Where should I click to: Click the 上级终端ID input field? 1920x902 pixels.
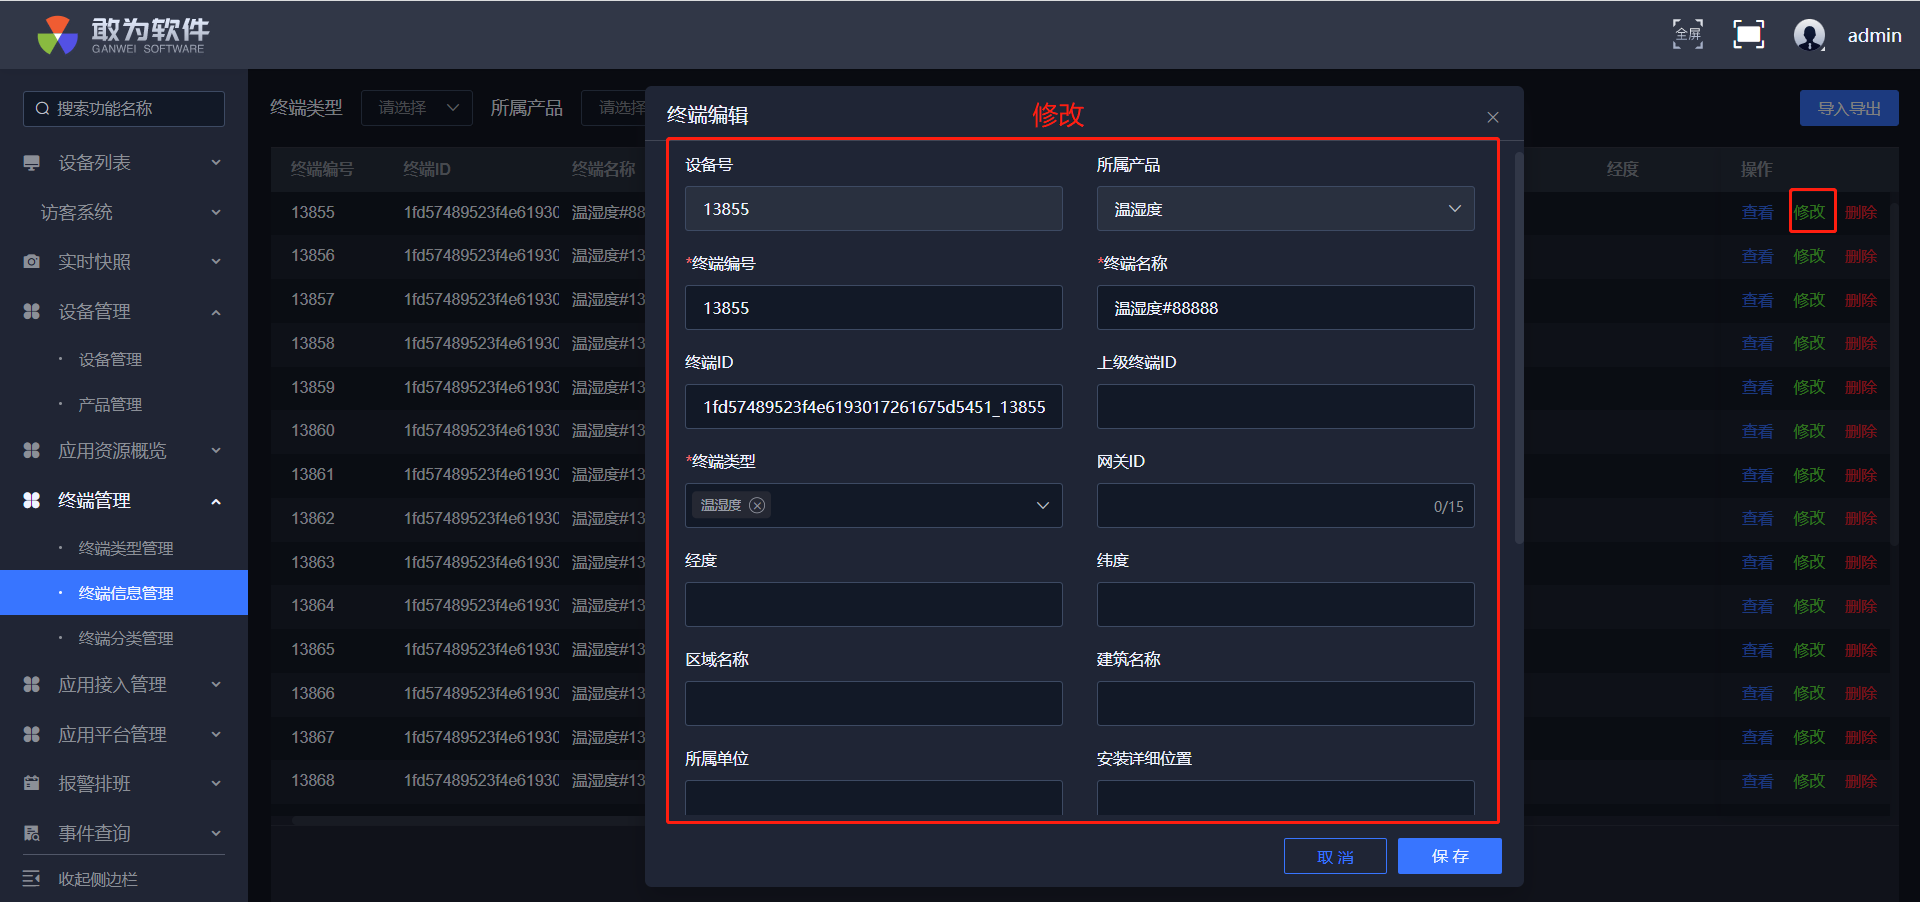pos(1285,407)
